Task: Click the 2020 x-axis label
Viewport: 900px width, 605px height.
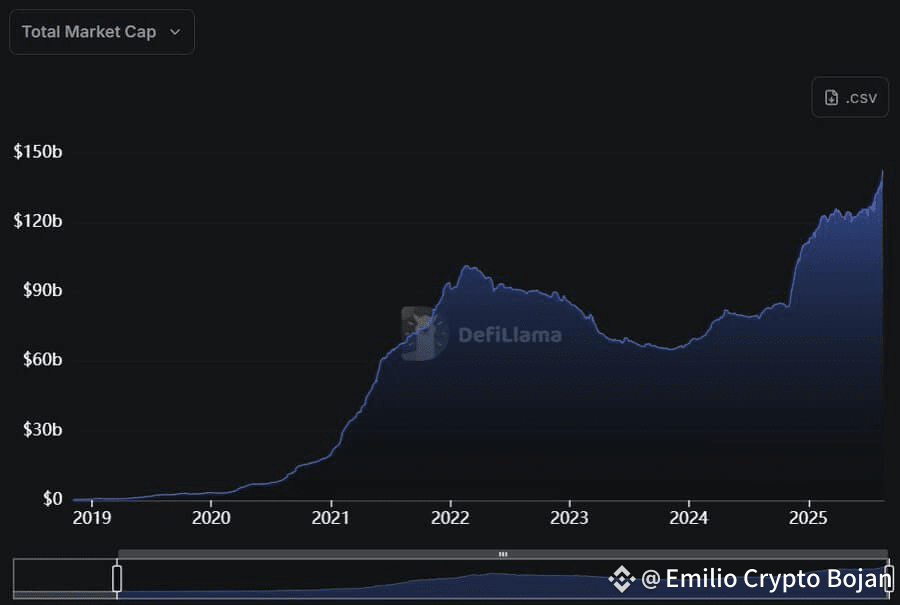Action: [211, 518]
